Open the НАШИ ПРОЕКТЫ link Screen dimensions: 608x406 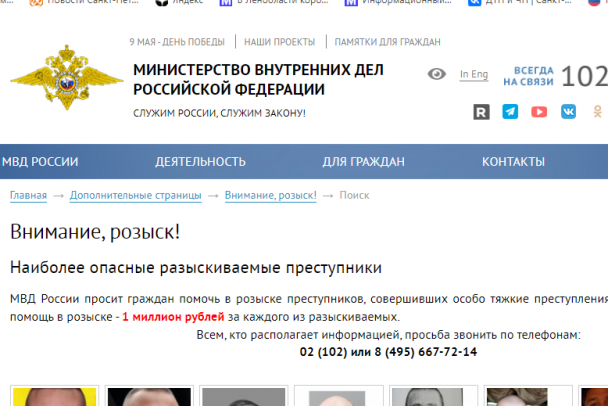click(x=279, y=42)
